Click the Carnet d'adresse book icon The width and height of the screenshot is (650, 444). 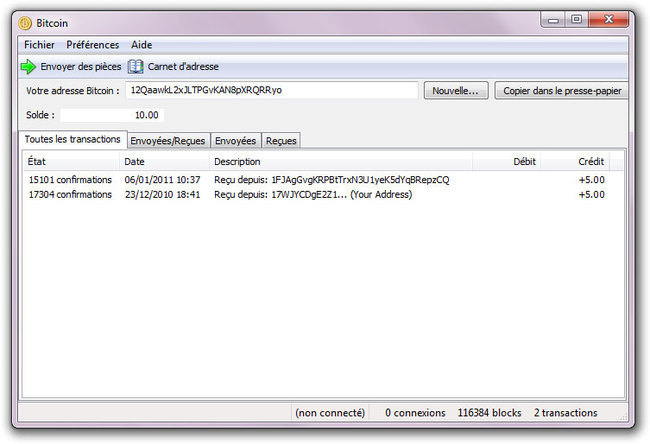click(135, 67)
